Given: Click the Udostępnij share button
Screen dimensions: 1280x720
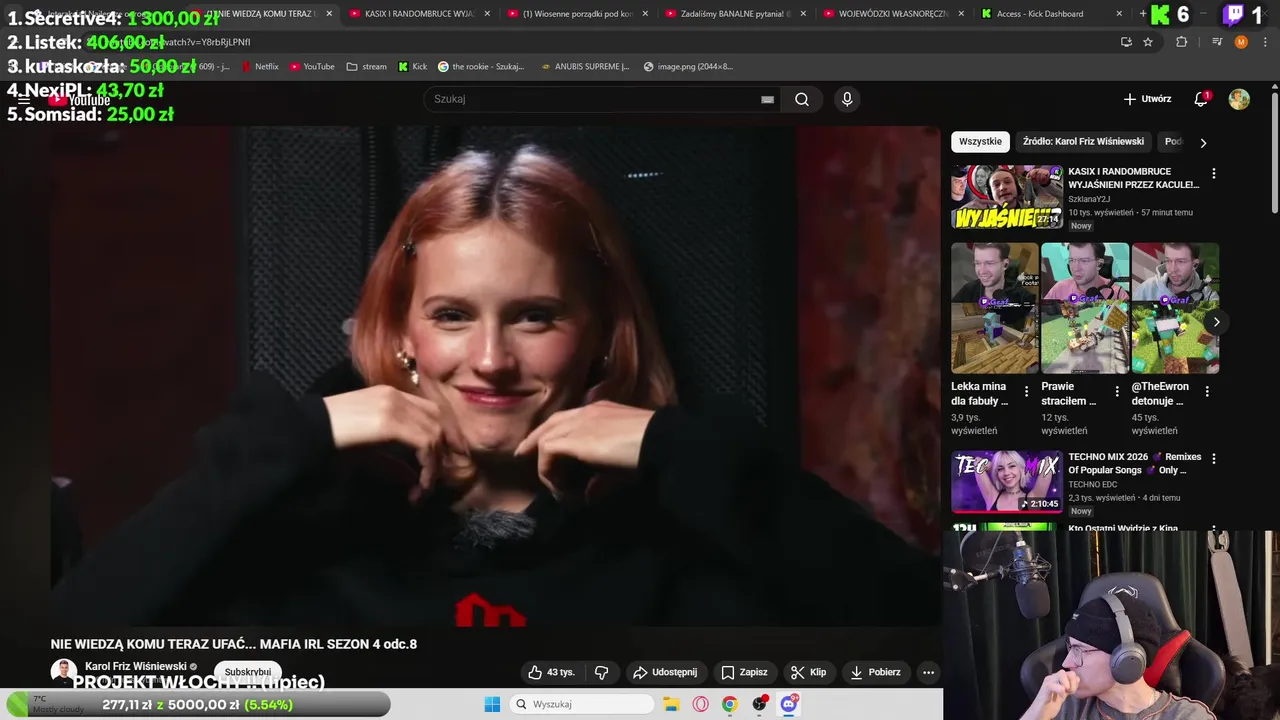Looking at the screenshot, I should (x=665, y=672).
